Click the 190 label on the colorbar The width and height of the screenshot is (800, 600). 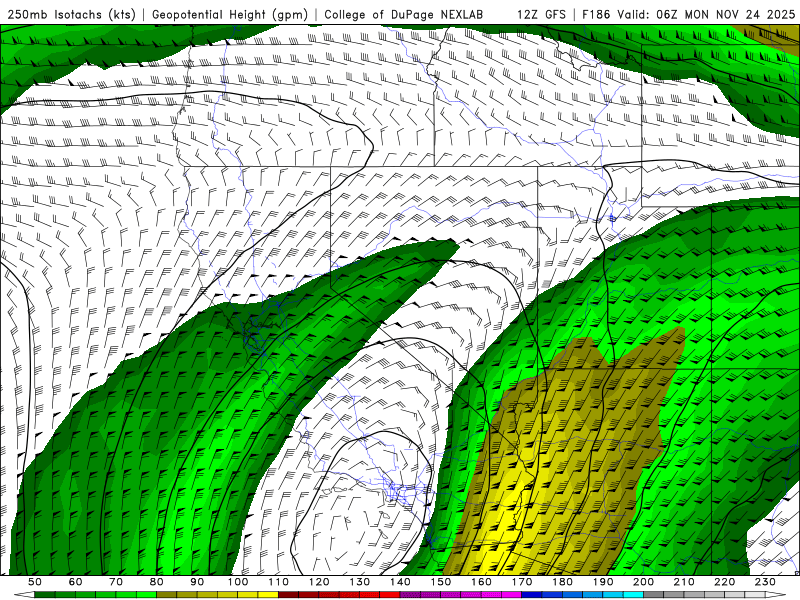[x=603, y=582]
